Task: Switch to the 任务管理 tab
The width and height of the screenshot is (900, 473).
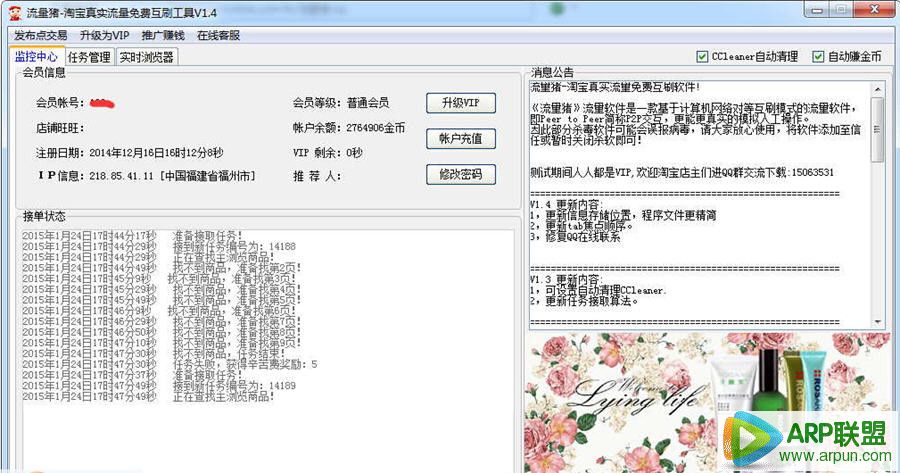Action: [89, 57]
